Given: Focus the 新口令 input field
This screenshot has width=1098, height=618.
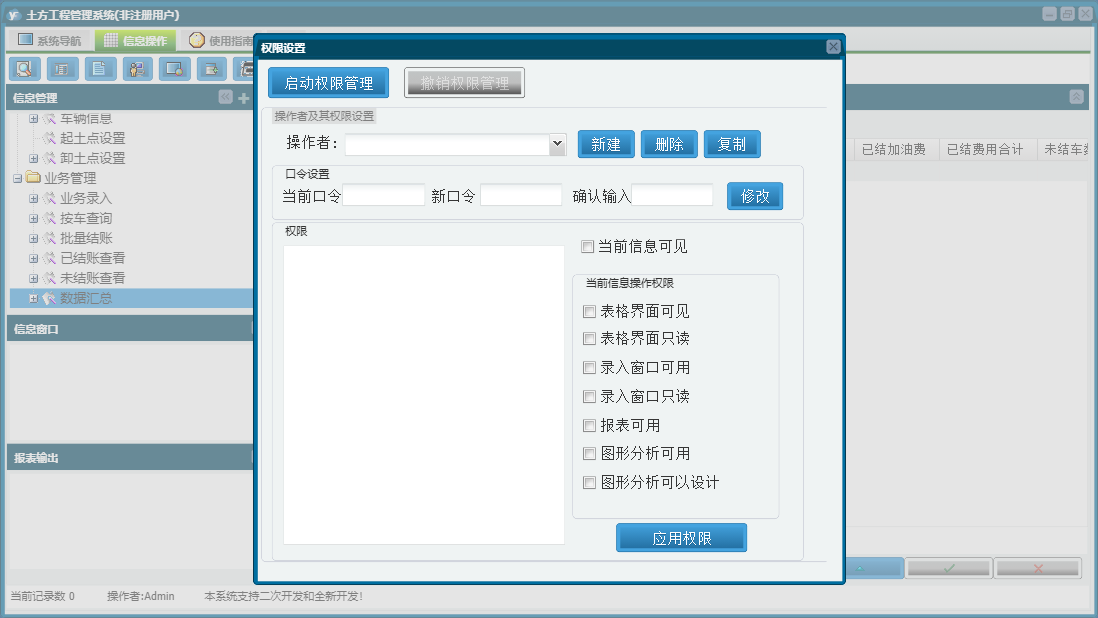Looking at the screenshot, I should click(521, 195).
